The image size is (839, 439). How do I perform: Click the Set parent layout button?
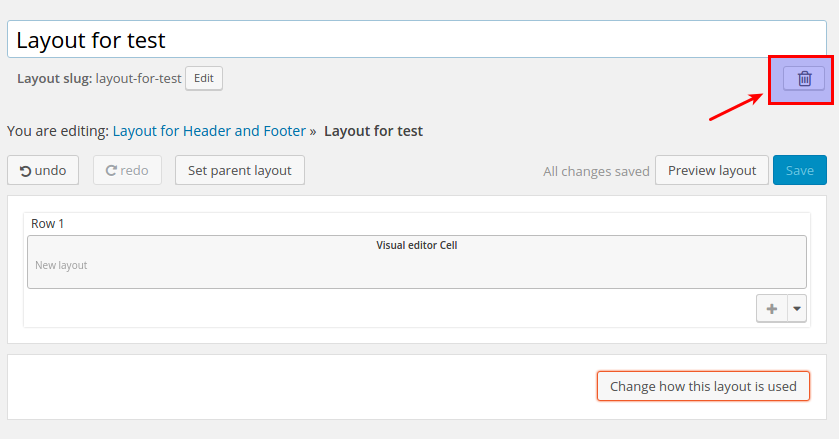240,170
